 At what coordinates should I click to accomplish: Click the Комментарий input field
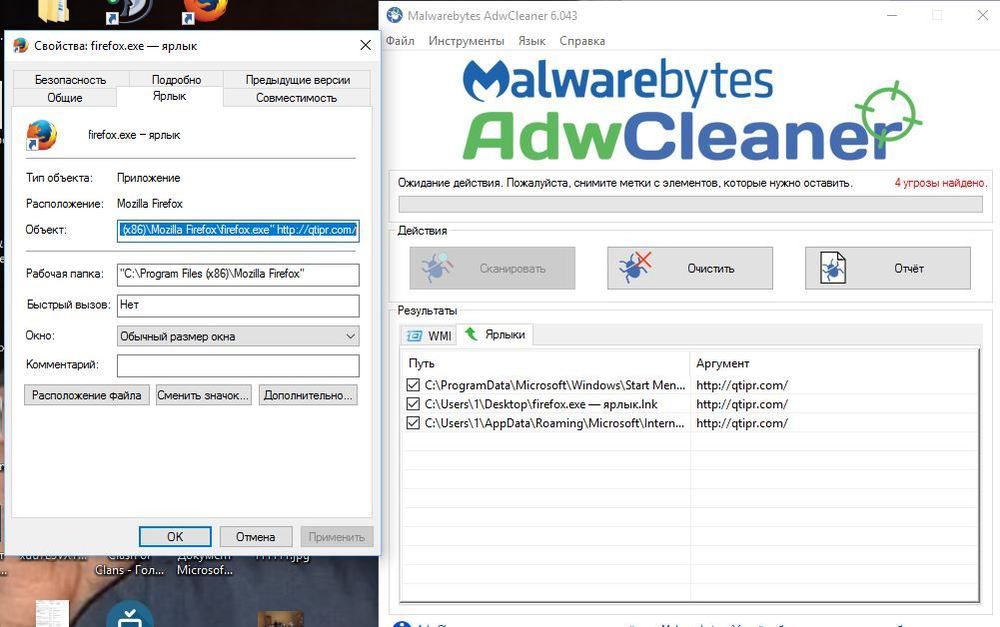(x=238, y=365)
